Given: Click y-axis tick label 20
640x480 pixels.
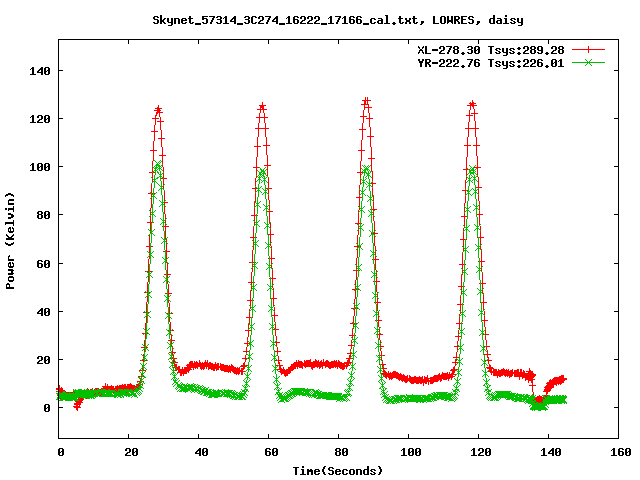Looking at the screenshot, I should point(43,360).
